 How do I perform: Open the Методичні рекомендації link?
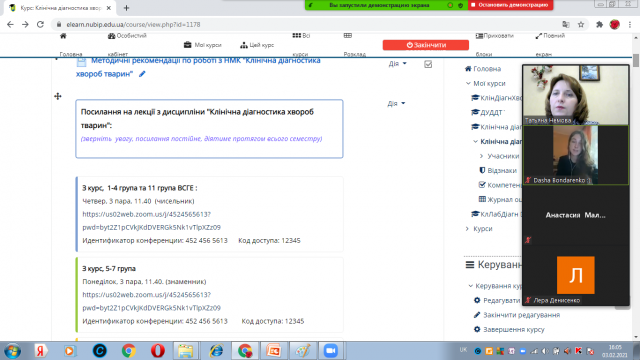198,67
